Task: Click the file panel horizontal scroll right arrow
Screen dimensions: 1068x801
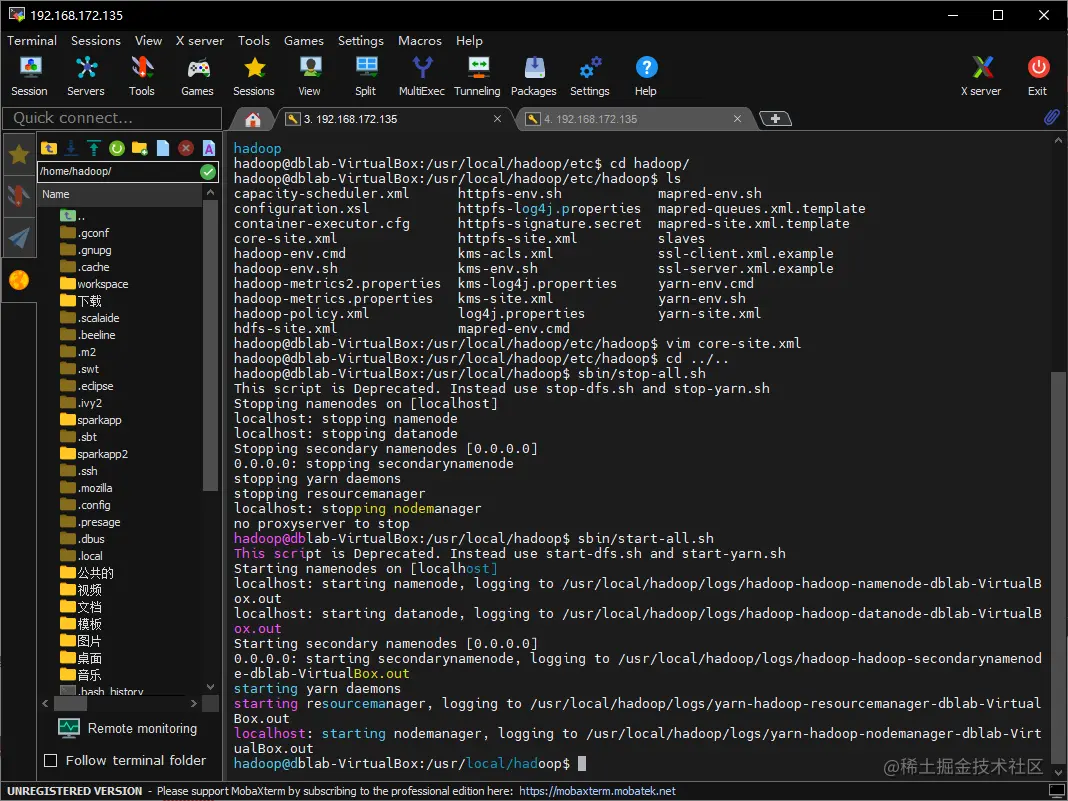Action: tap(194, 703)
